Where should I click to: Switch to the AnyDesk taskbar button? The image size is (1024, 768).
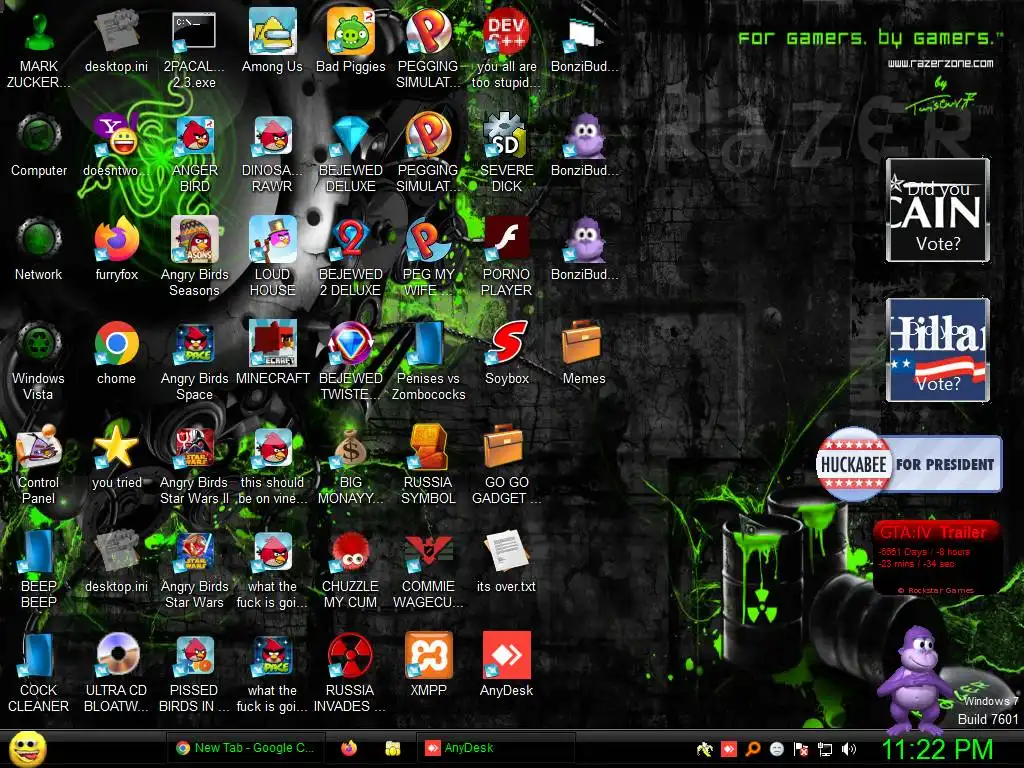point(494,748)
